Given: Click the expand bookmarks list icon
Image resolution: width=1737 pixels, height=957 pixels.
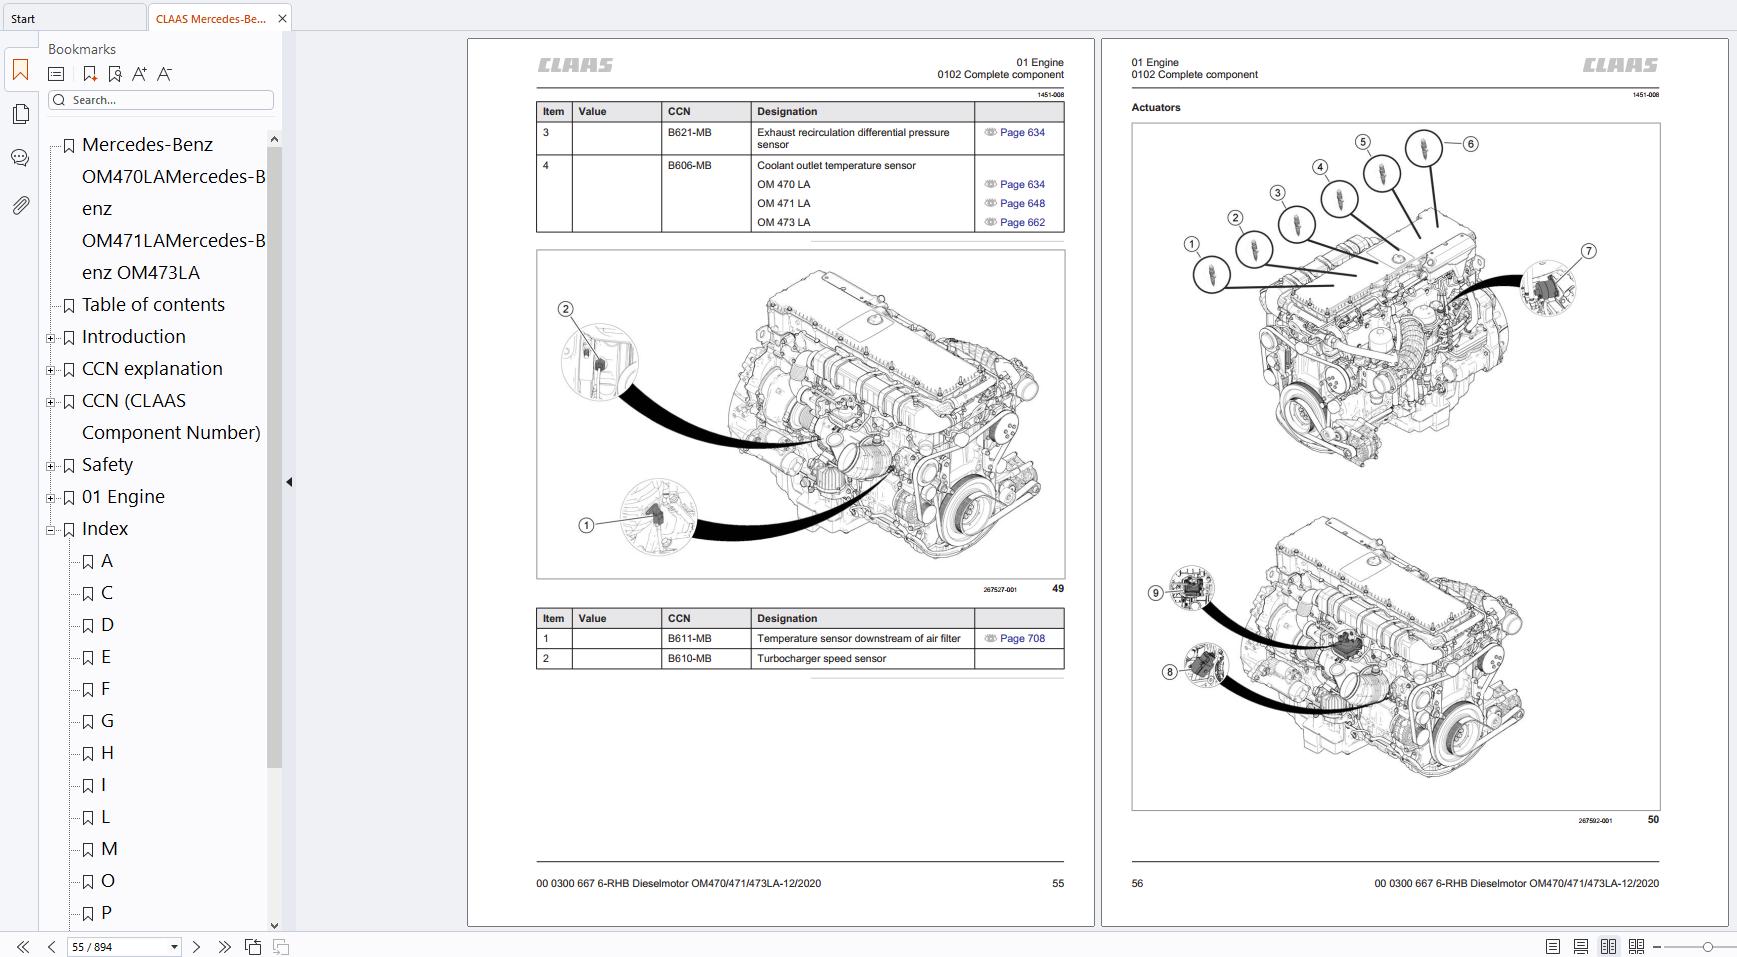Looking at the screenshot, I should (56, 74).
